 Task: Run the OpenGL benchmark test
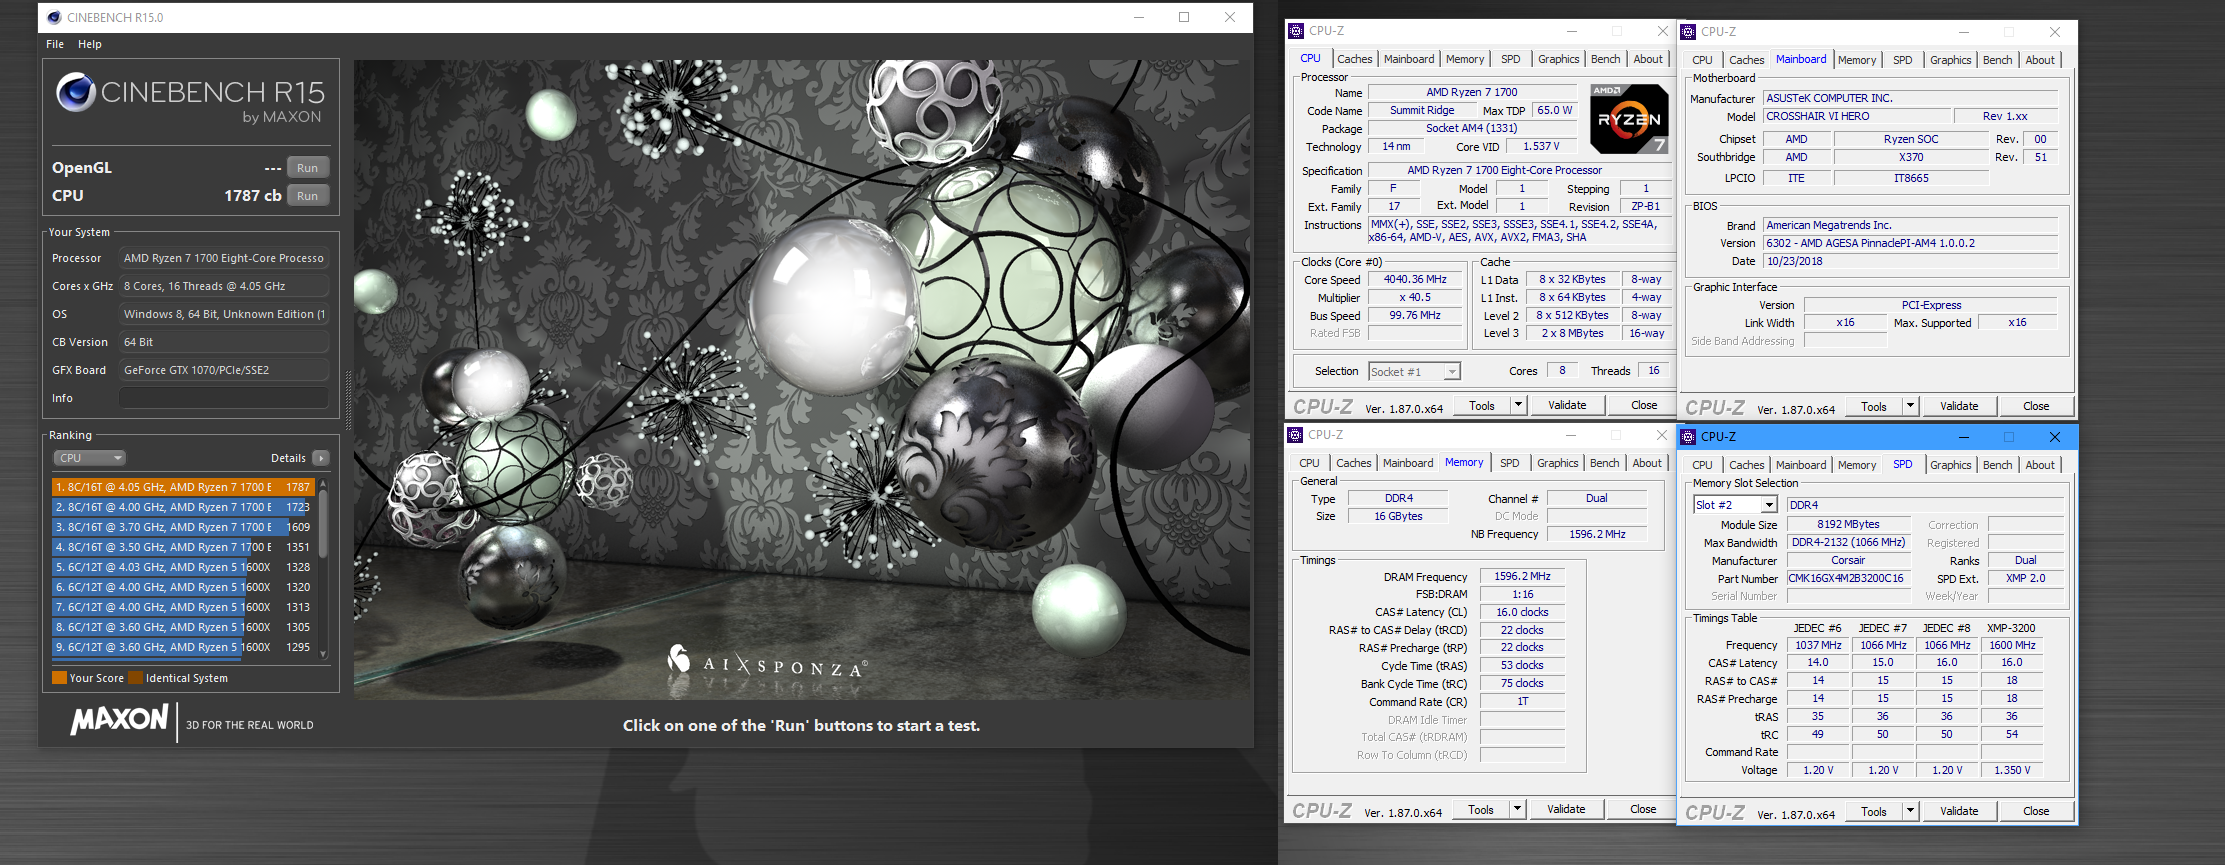(x=308, y=168)
